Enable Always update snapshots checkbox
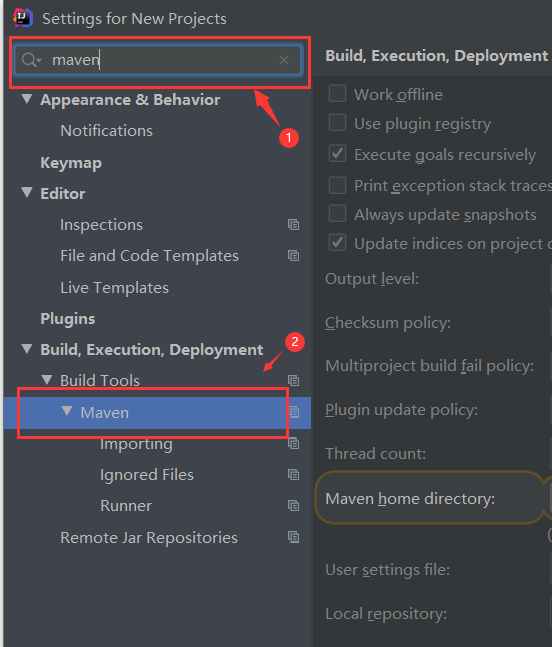The width and height of the screenshot is (552, 647). 337,214
